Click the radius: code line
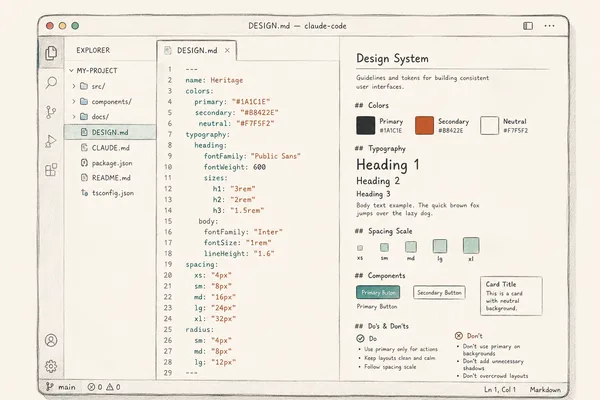This screenshot has height=400, width=600. (x=199, y=329)
